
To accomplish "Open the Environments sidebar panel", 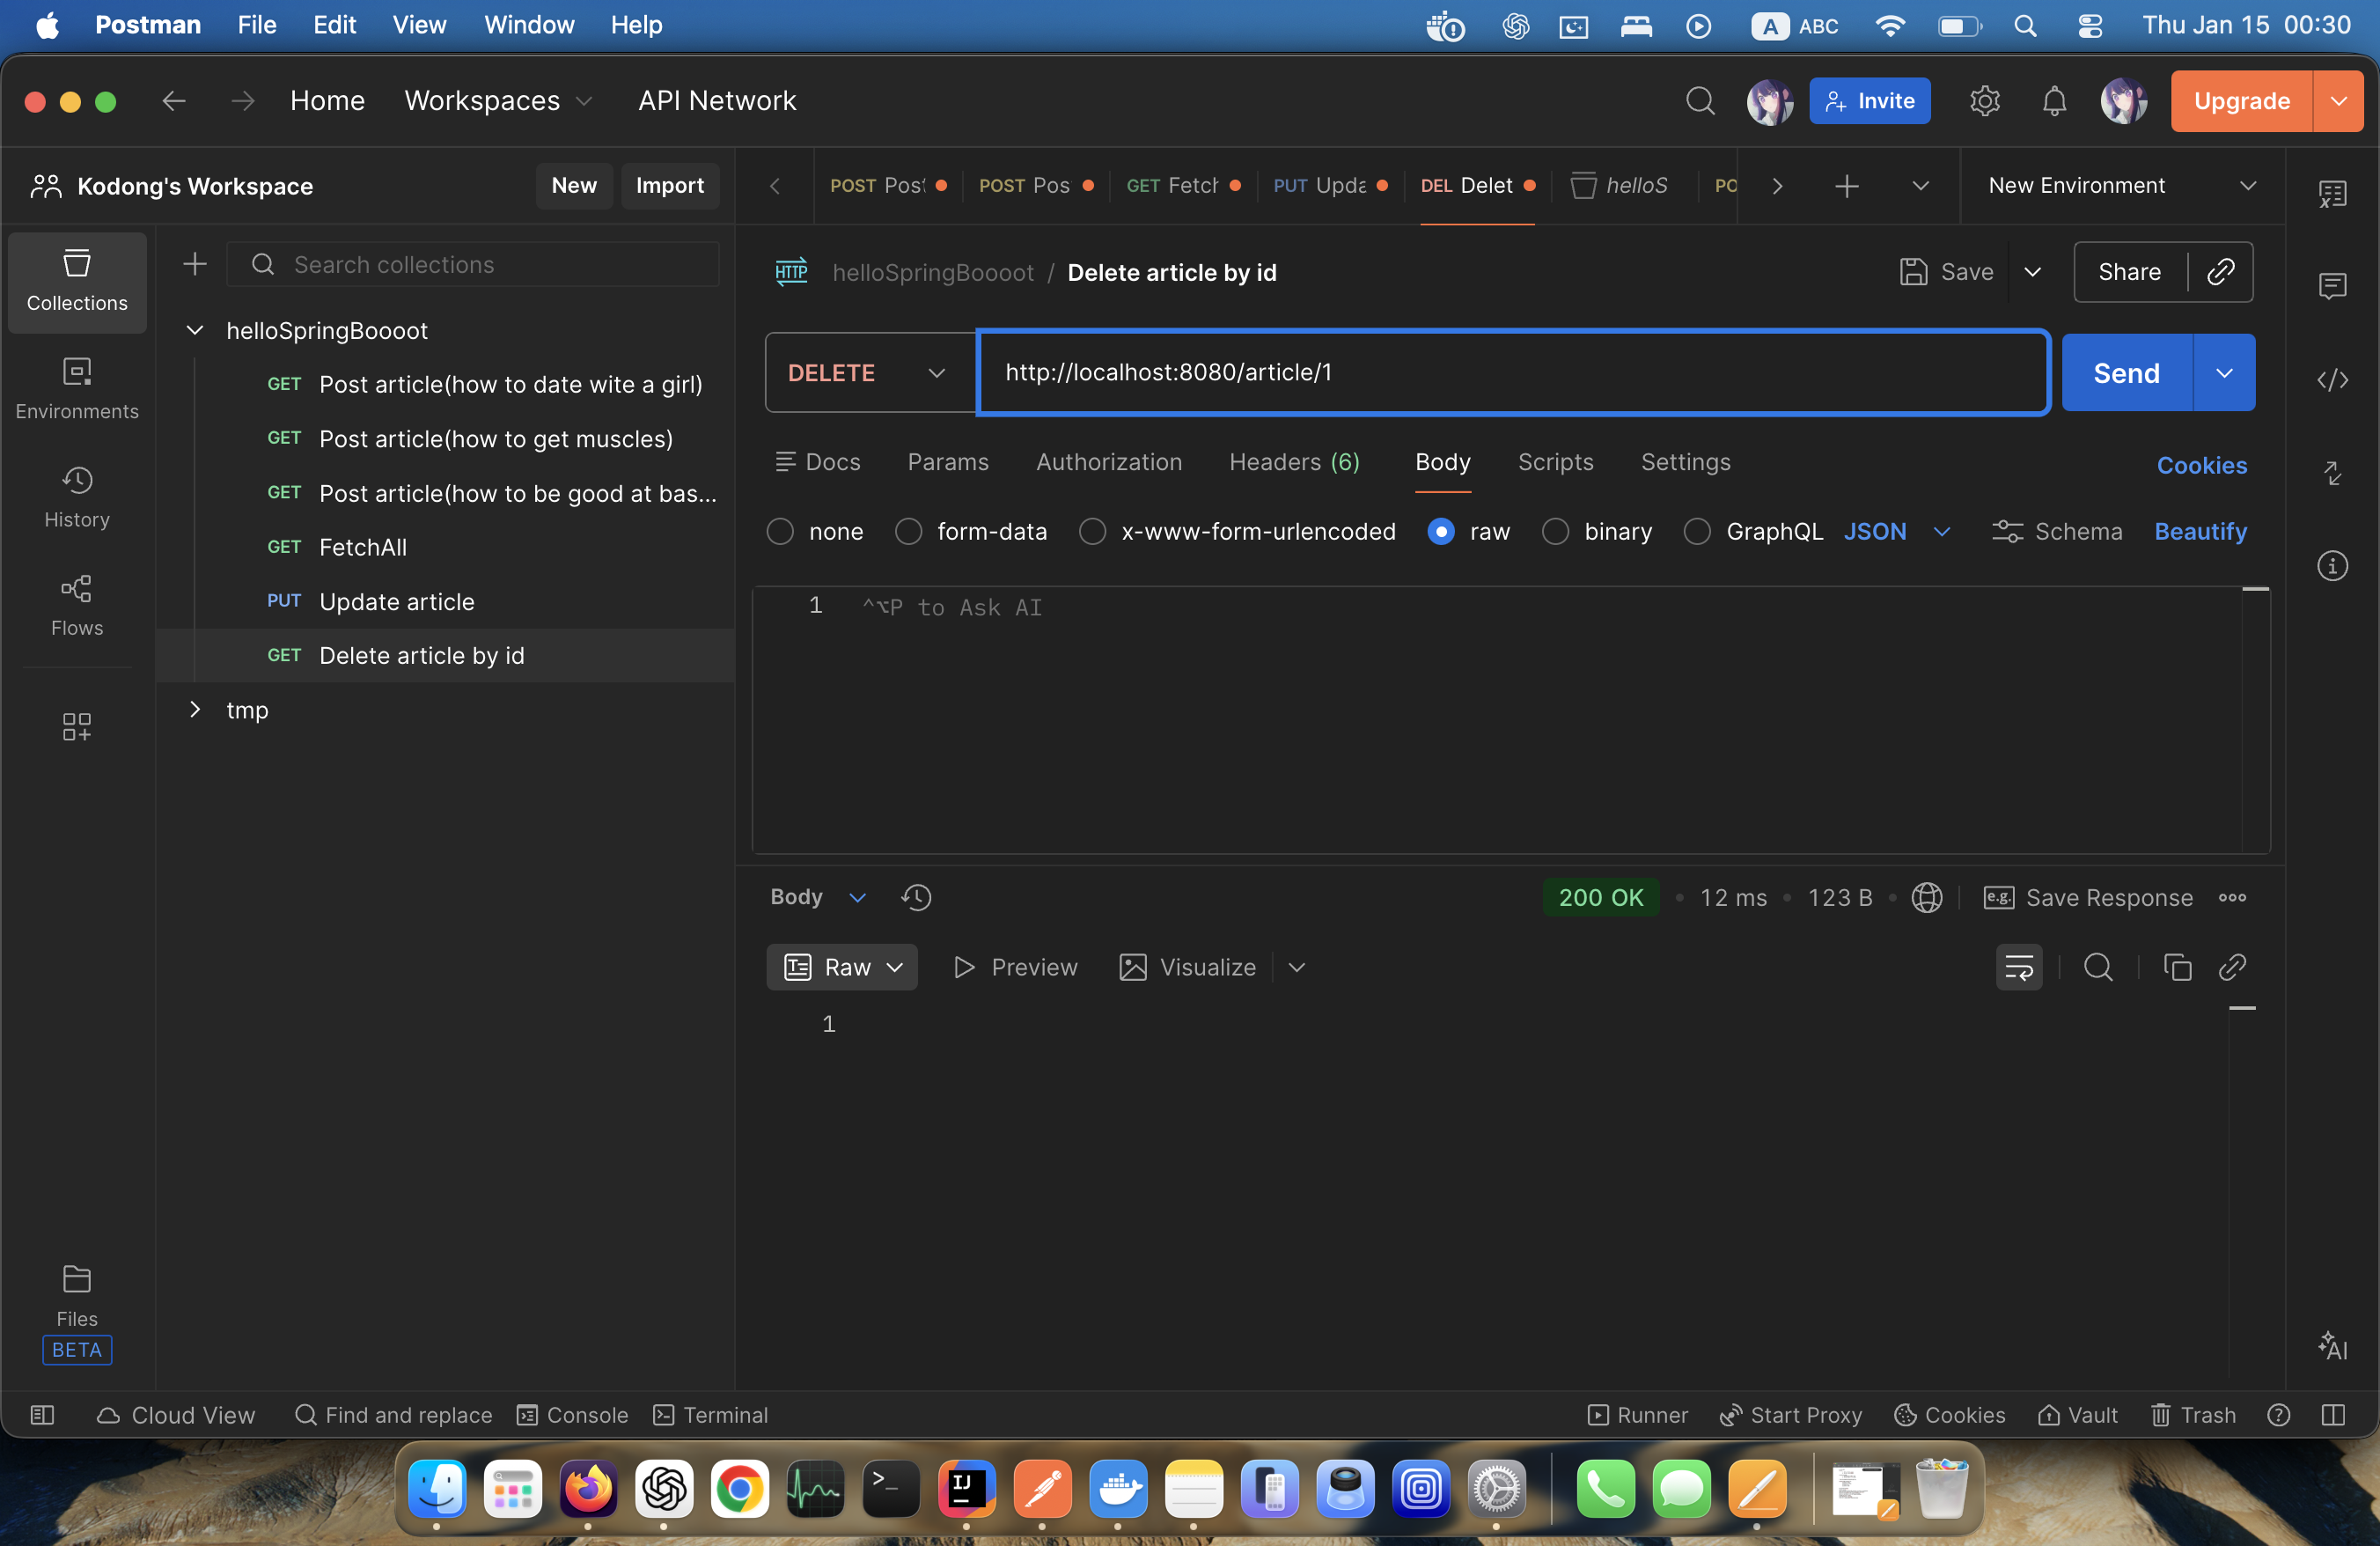I will point(77,388).
